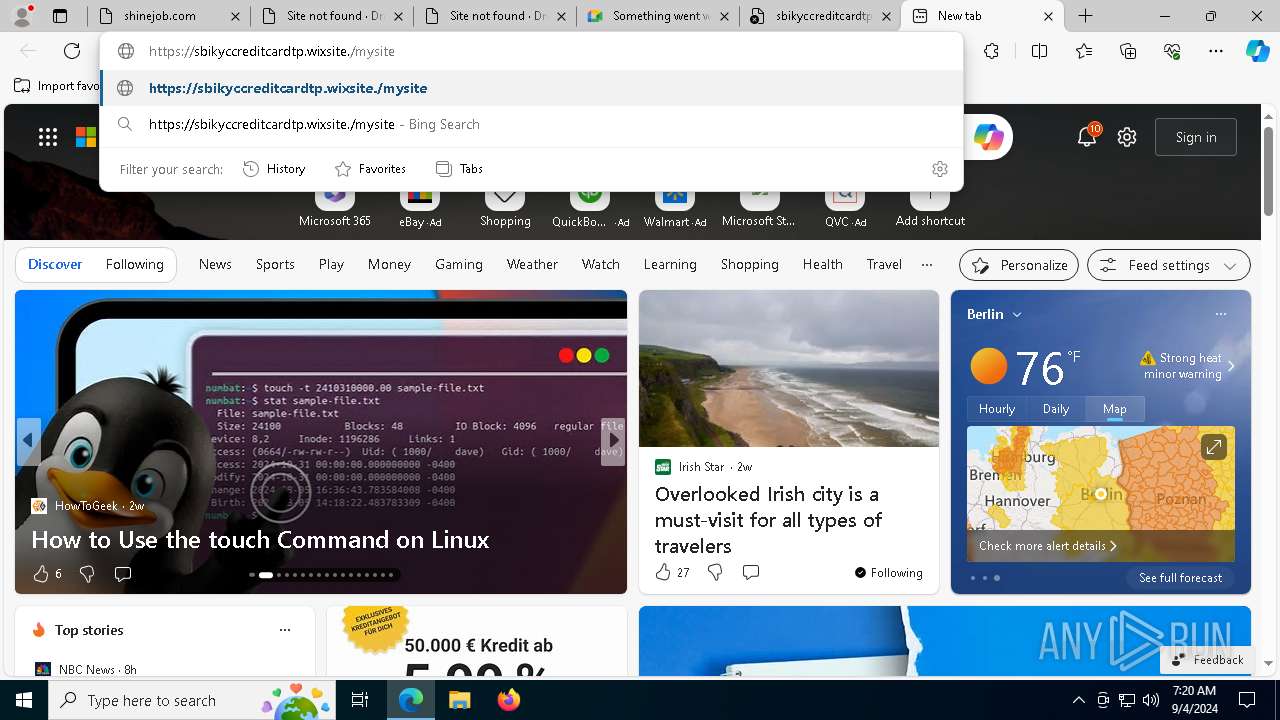Viewport: 1280px width, 720px height.
Task: Open address bar suggestion settings gear
Action: pyautogui.click(x=939, y=169)
